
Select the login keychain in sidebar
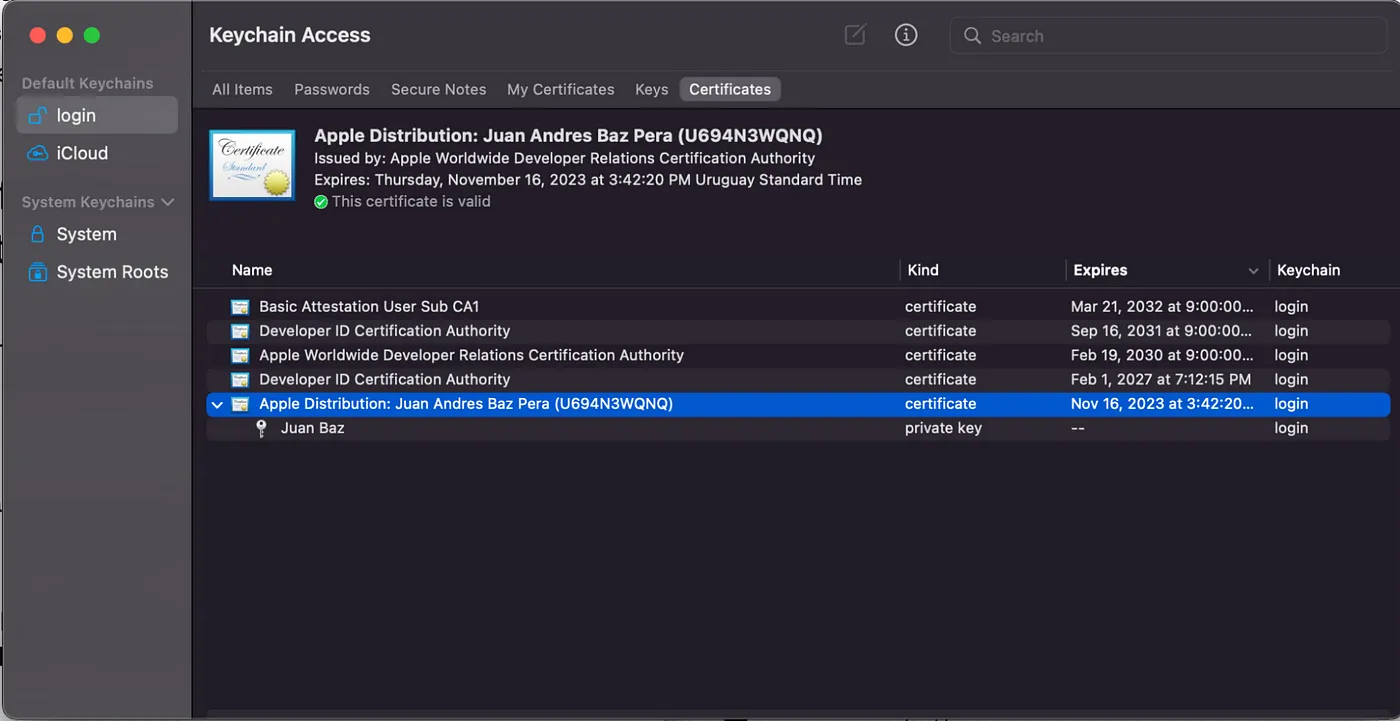pyautogui.click(x=97, y=115)
